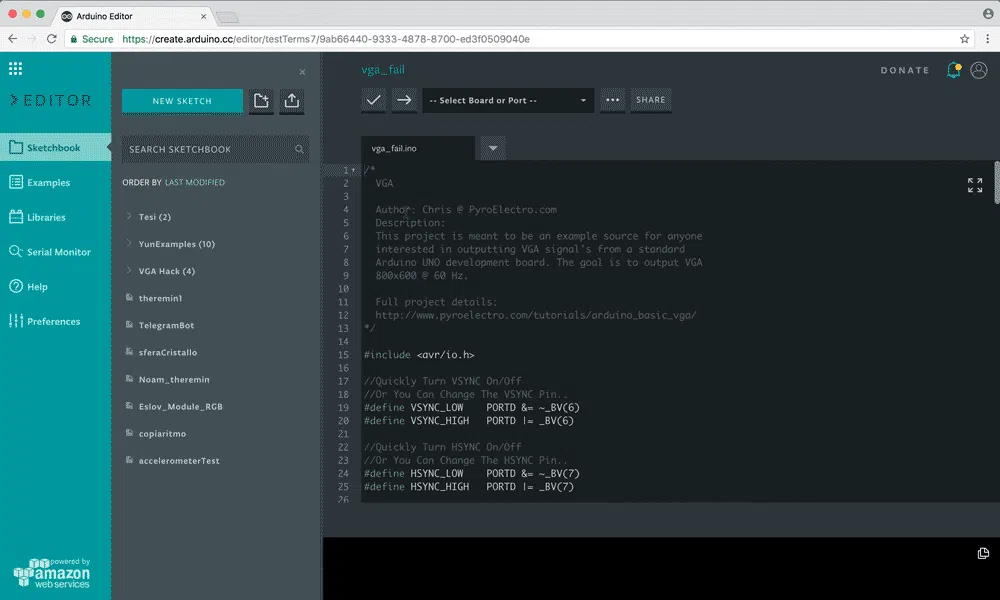Click the Verify checkmark icon
The image size is (1000, 600).
coord(374,100)
